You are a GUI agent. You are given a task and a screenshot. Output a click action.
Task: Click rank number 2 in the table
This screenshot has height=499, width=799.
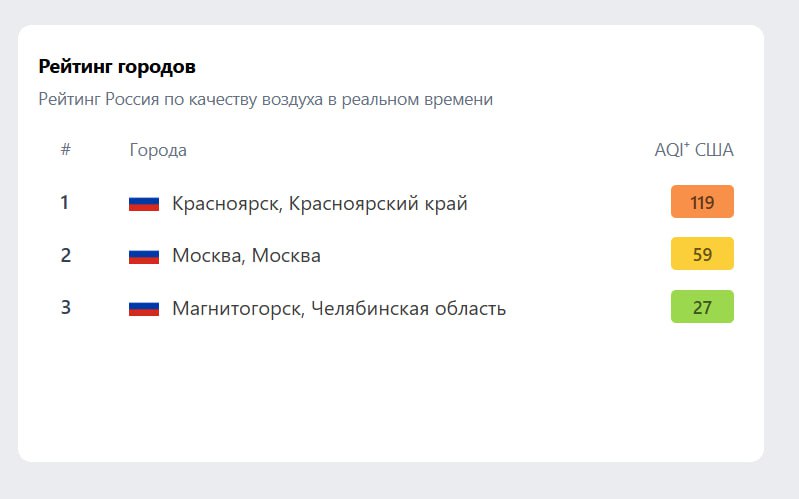(65, 255)
